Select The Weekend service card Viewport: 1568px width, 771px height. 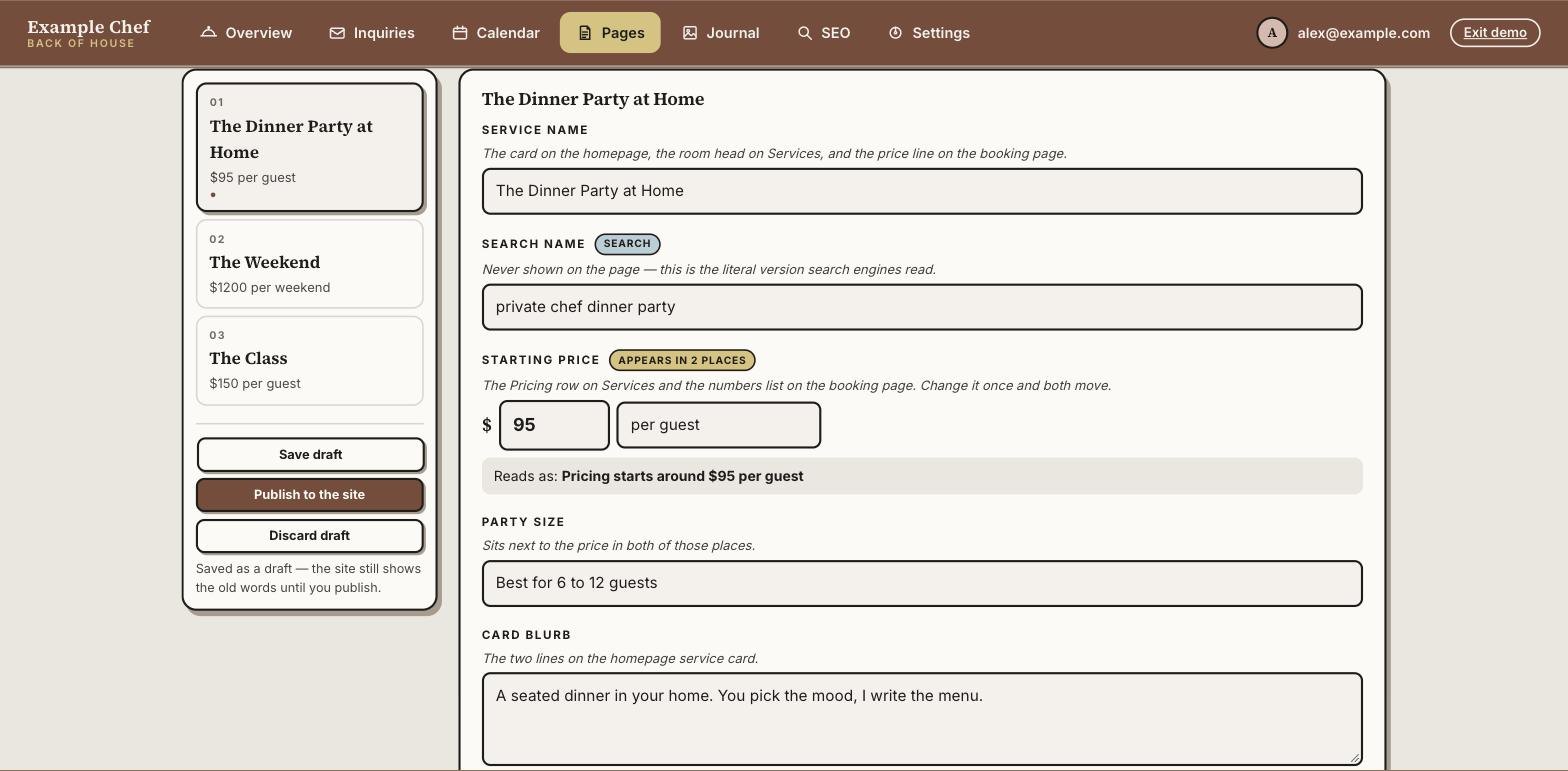[310, 264]
